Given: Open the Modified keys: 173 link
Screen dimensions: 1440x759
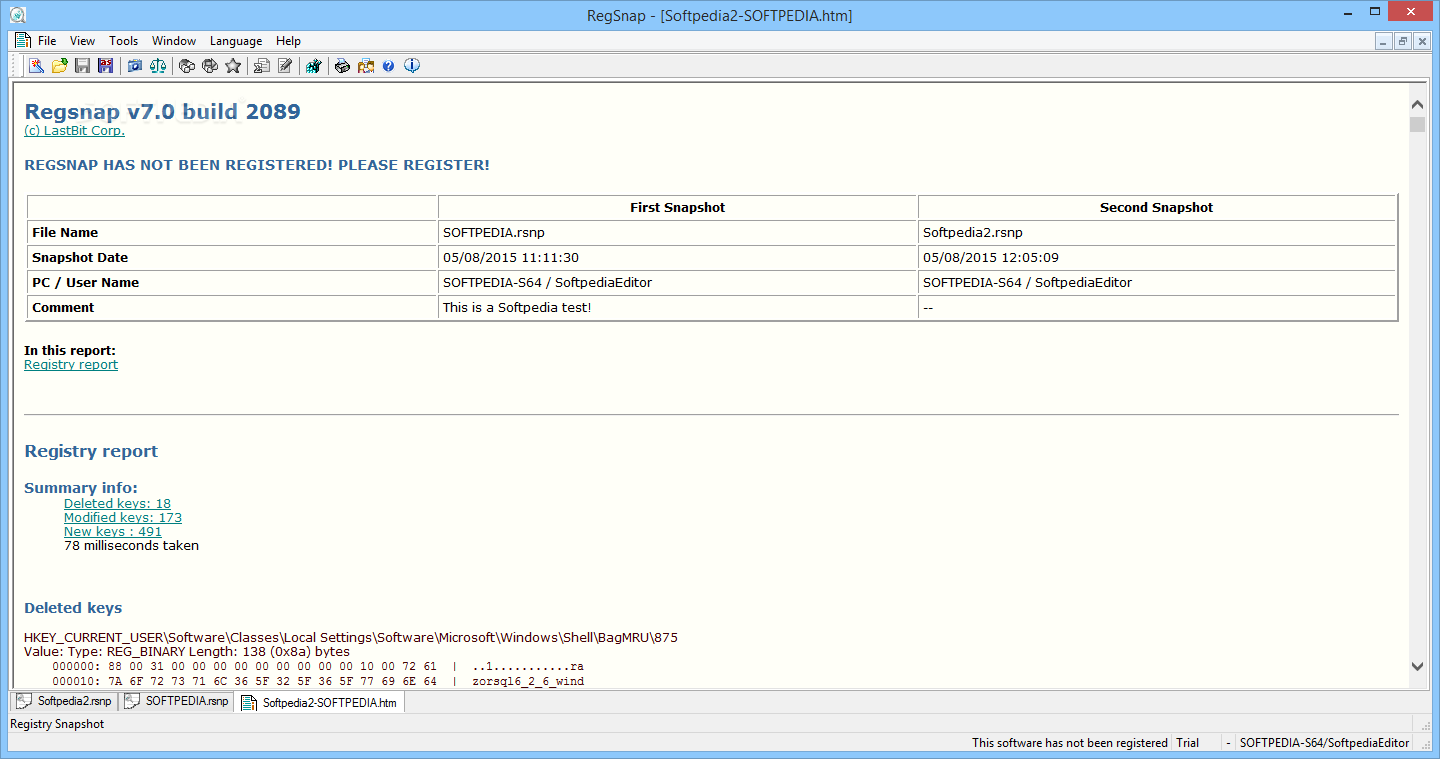Looking at the screenshot, I should [123, 518].
